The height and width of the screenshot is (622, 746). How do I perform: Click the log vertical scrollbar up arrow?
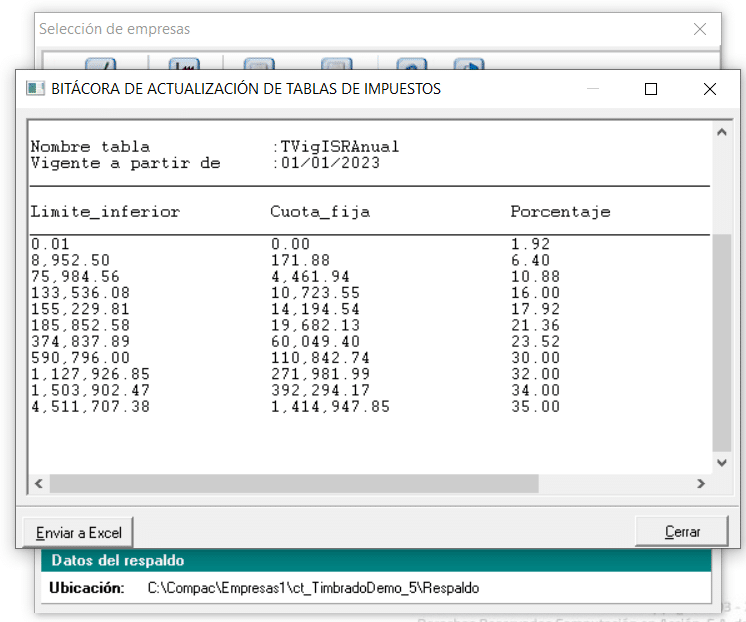[722, 132]
